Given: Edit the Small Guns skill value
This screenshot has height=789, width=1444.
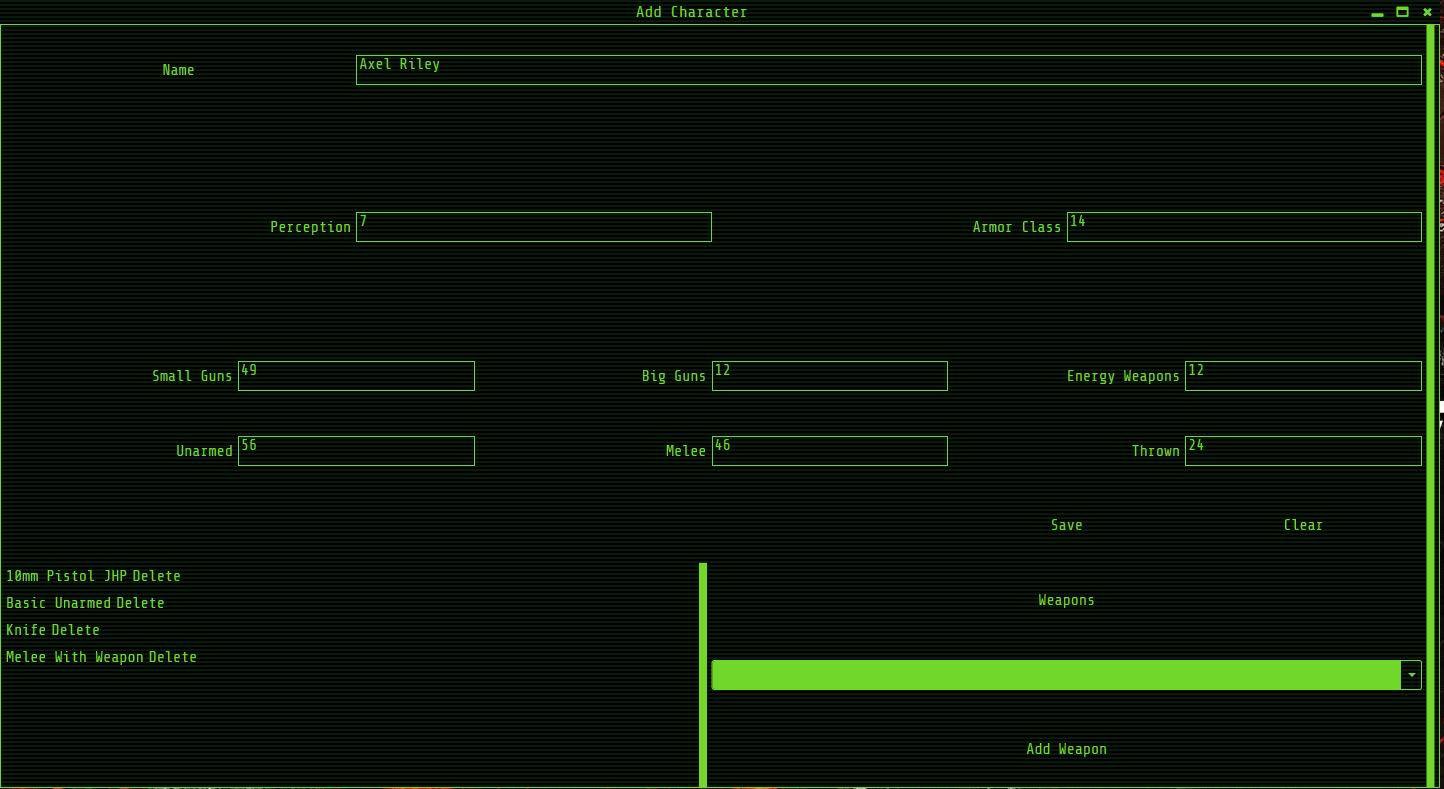Looking at the screenshot, I should pos(356,376).
